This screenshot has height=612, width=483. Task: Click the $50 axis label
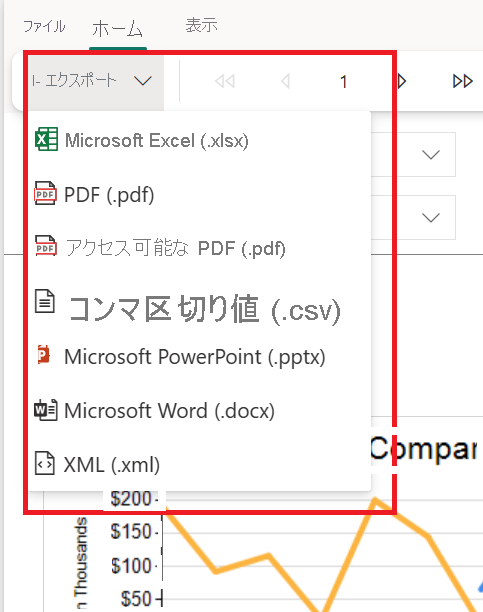136,599
